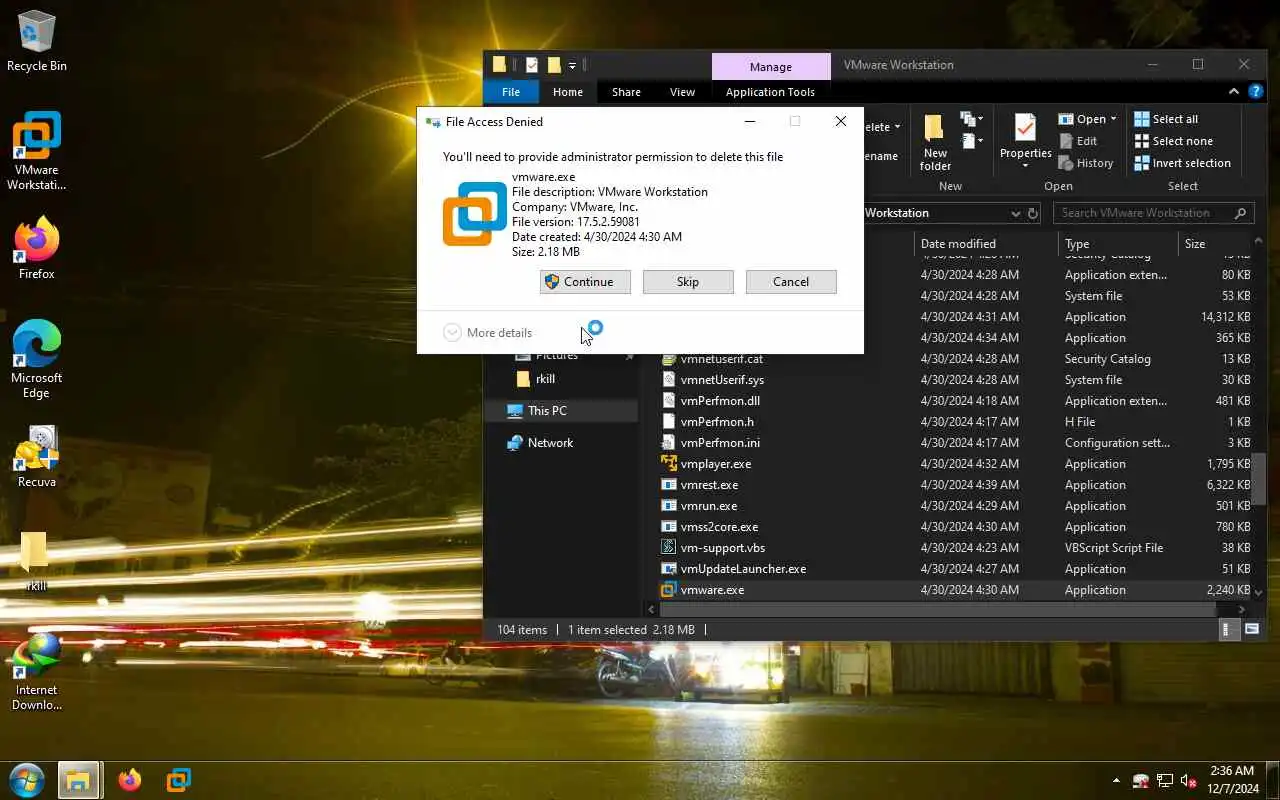The height and width of the screenshot is (800, 1280).
Task: Click Invert selection in ribbon
Action: point(1182,163)
